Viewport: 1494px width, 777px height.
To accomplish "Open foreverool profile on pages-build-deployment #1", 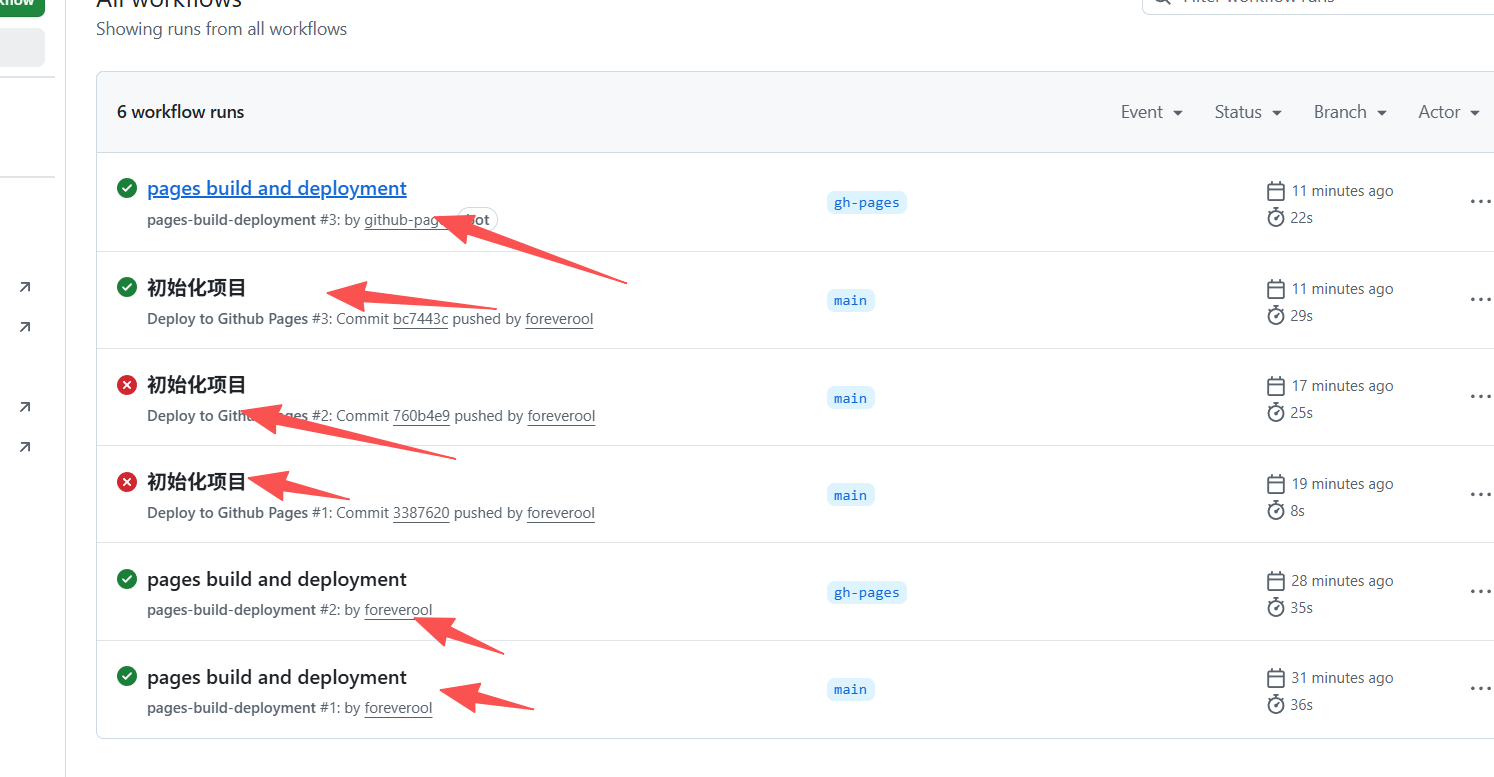I will click(398, 708).
